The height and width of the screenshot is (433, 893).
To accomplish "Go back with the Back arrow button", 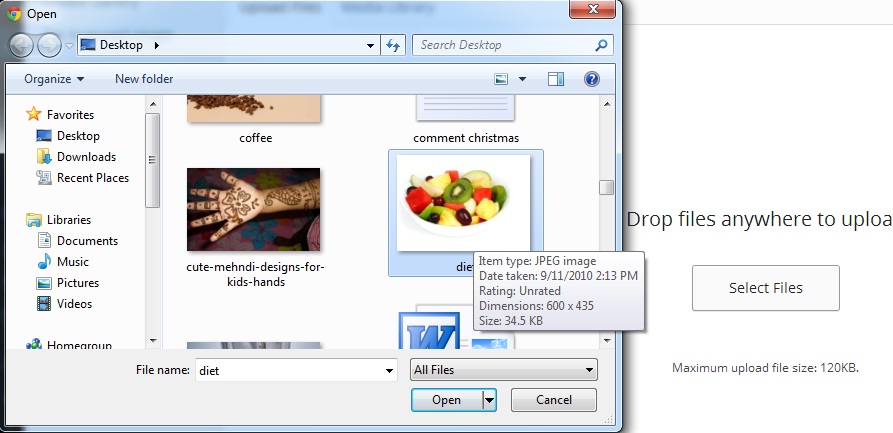I will [21, 45].
